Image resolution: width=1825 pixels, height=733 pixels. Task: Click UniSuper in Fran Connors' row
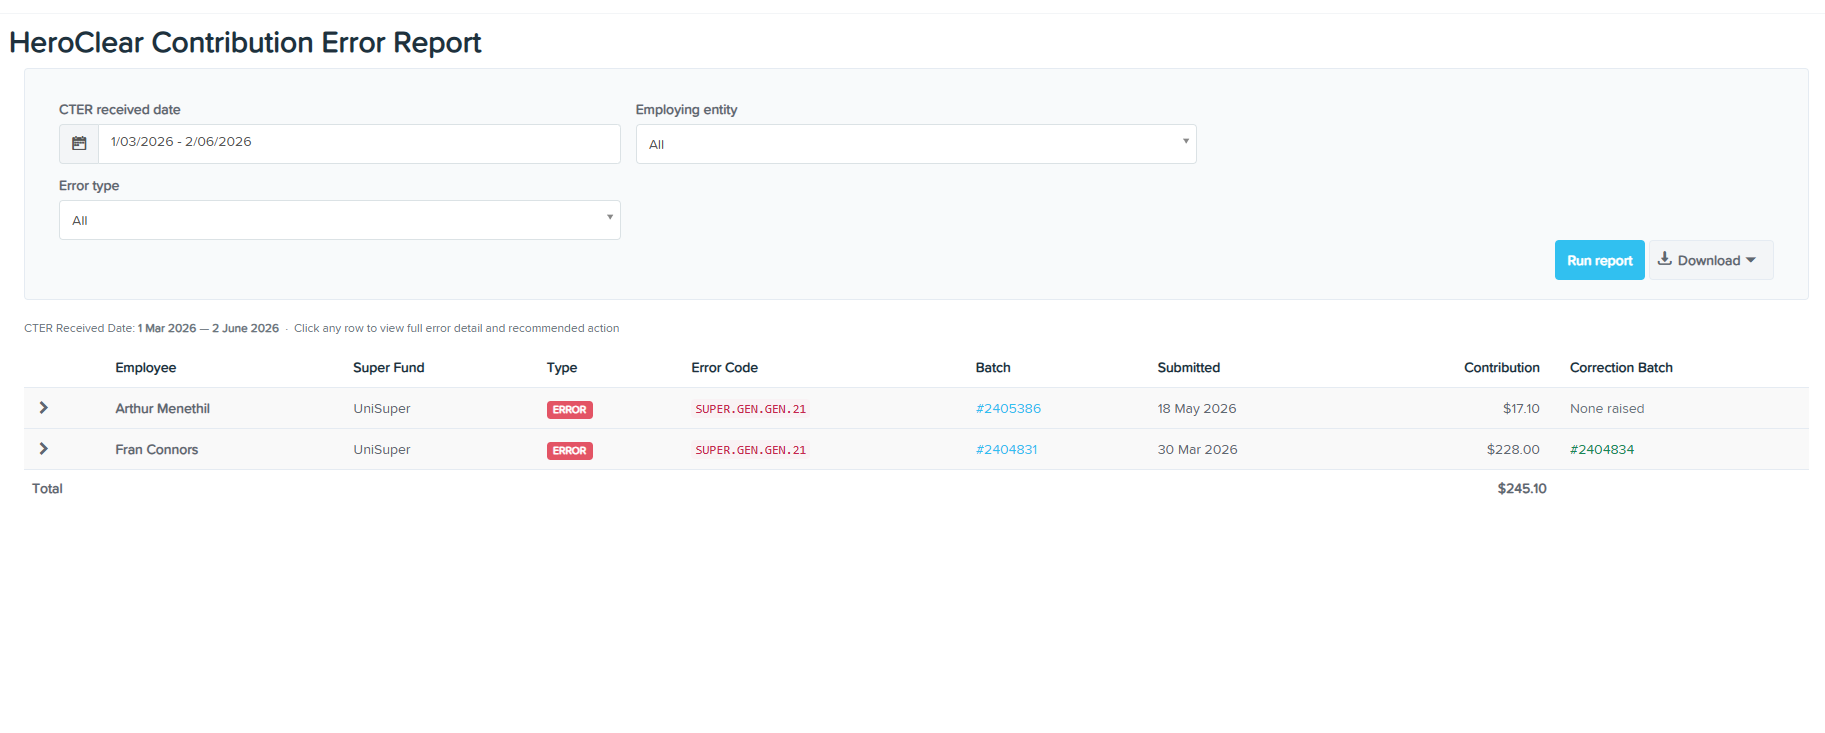coord(382,450)
